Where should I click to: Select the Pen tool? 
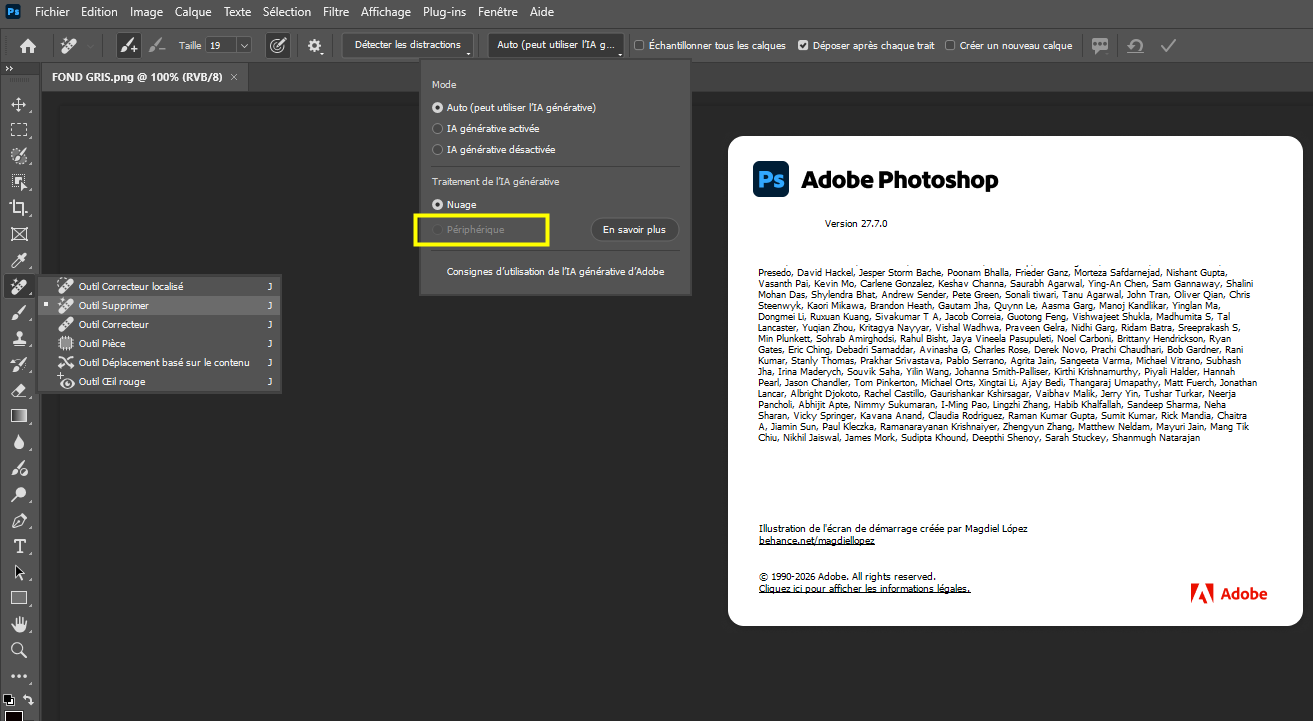(x=18, y=520)
